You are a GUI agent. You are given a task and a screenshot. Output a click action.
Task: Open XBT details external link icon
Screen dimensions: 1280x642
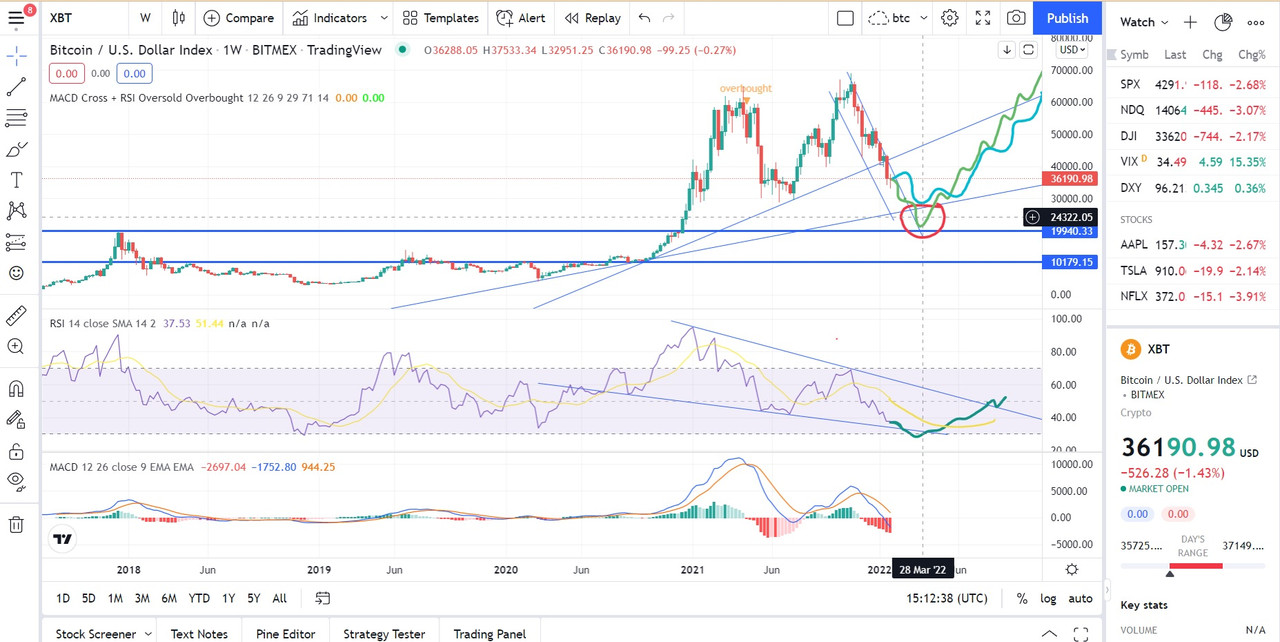(x=1251, y=380)
